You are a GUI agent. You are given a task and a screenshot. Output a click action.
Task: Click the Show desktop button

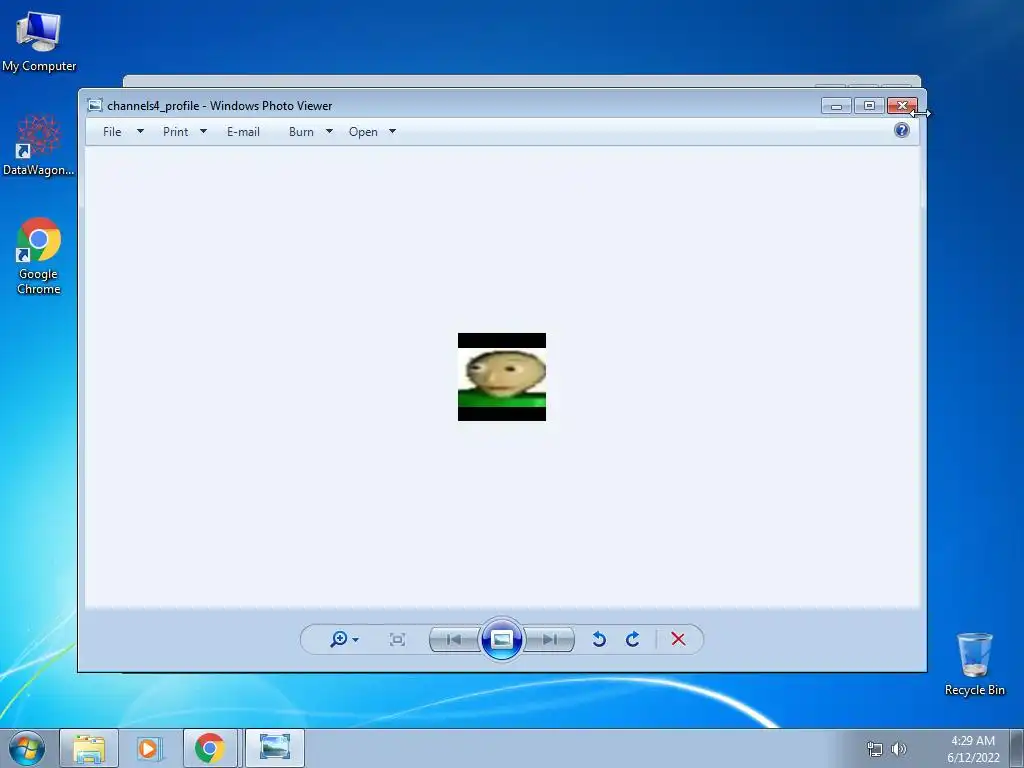pyautogui.click(x=1017, y=748)
